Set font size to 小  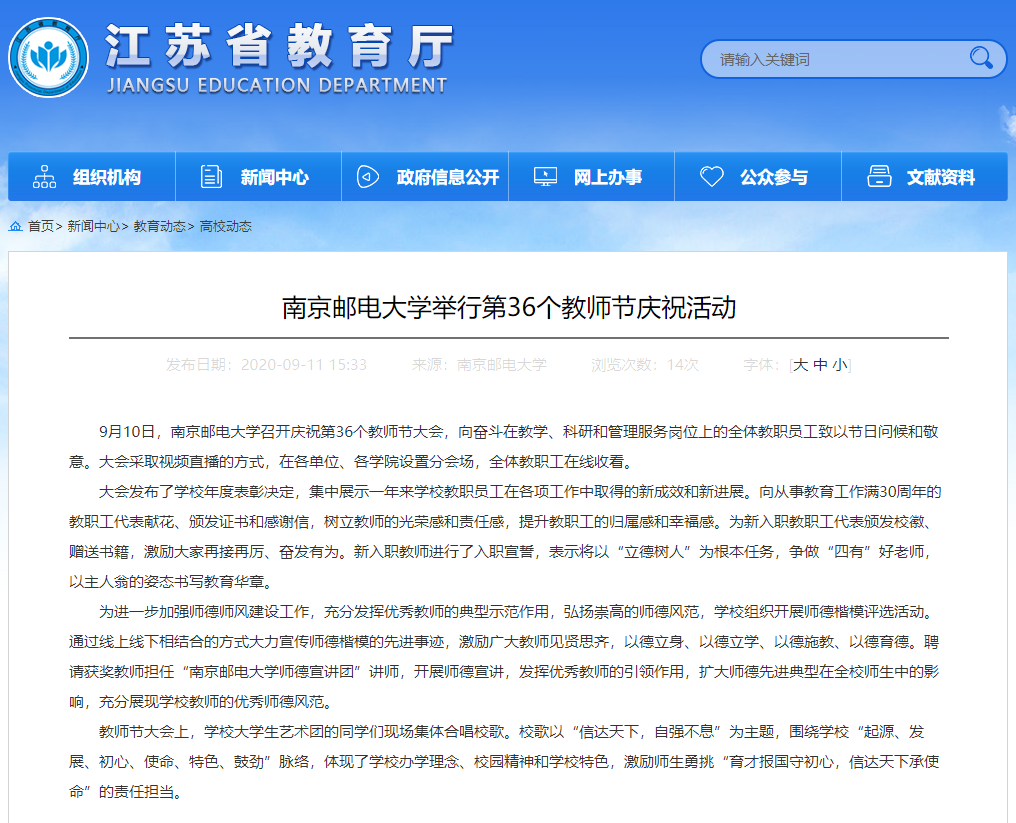tap(840, 365)
